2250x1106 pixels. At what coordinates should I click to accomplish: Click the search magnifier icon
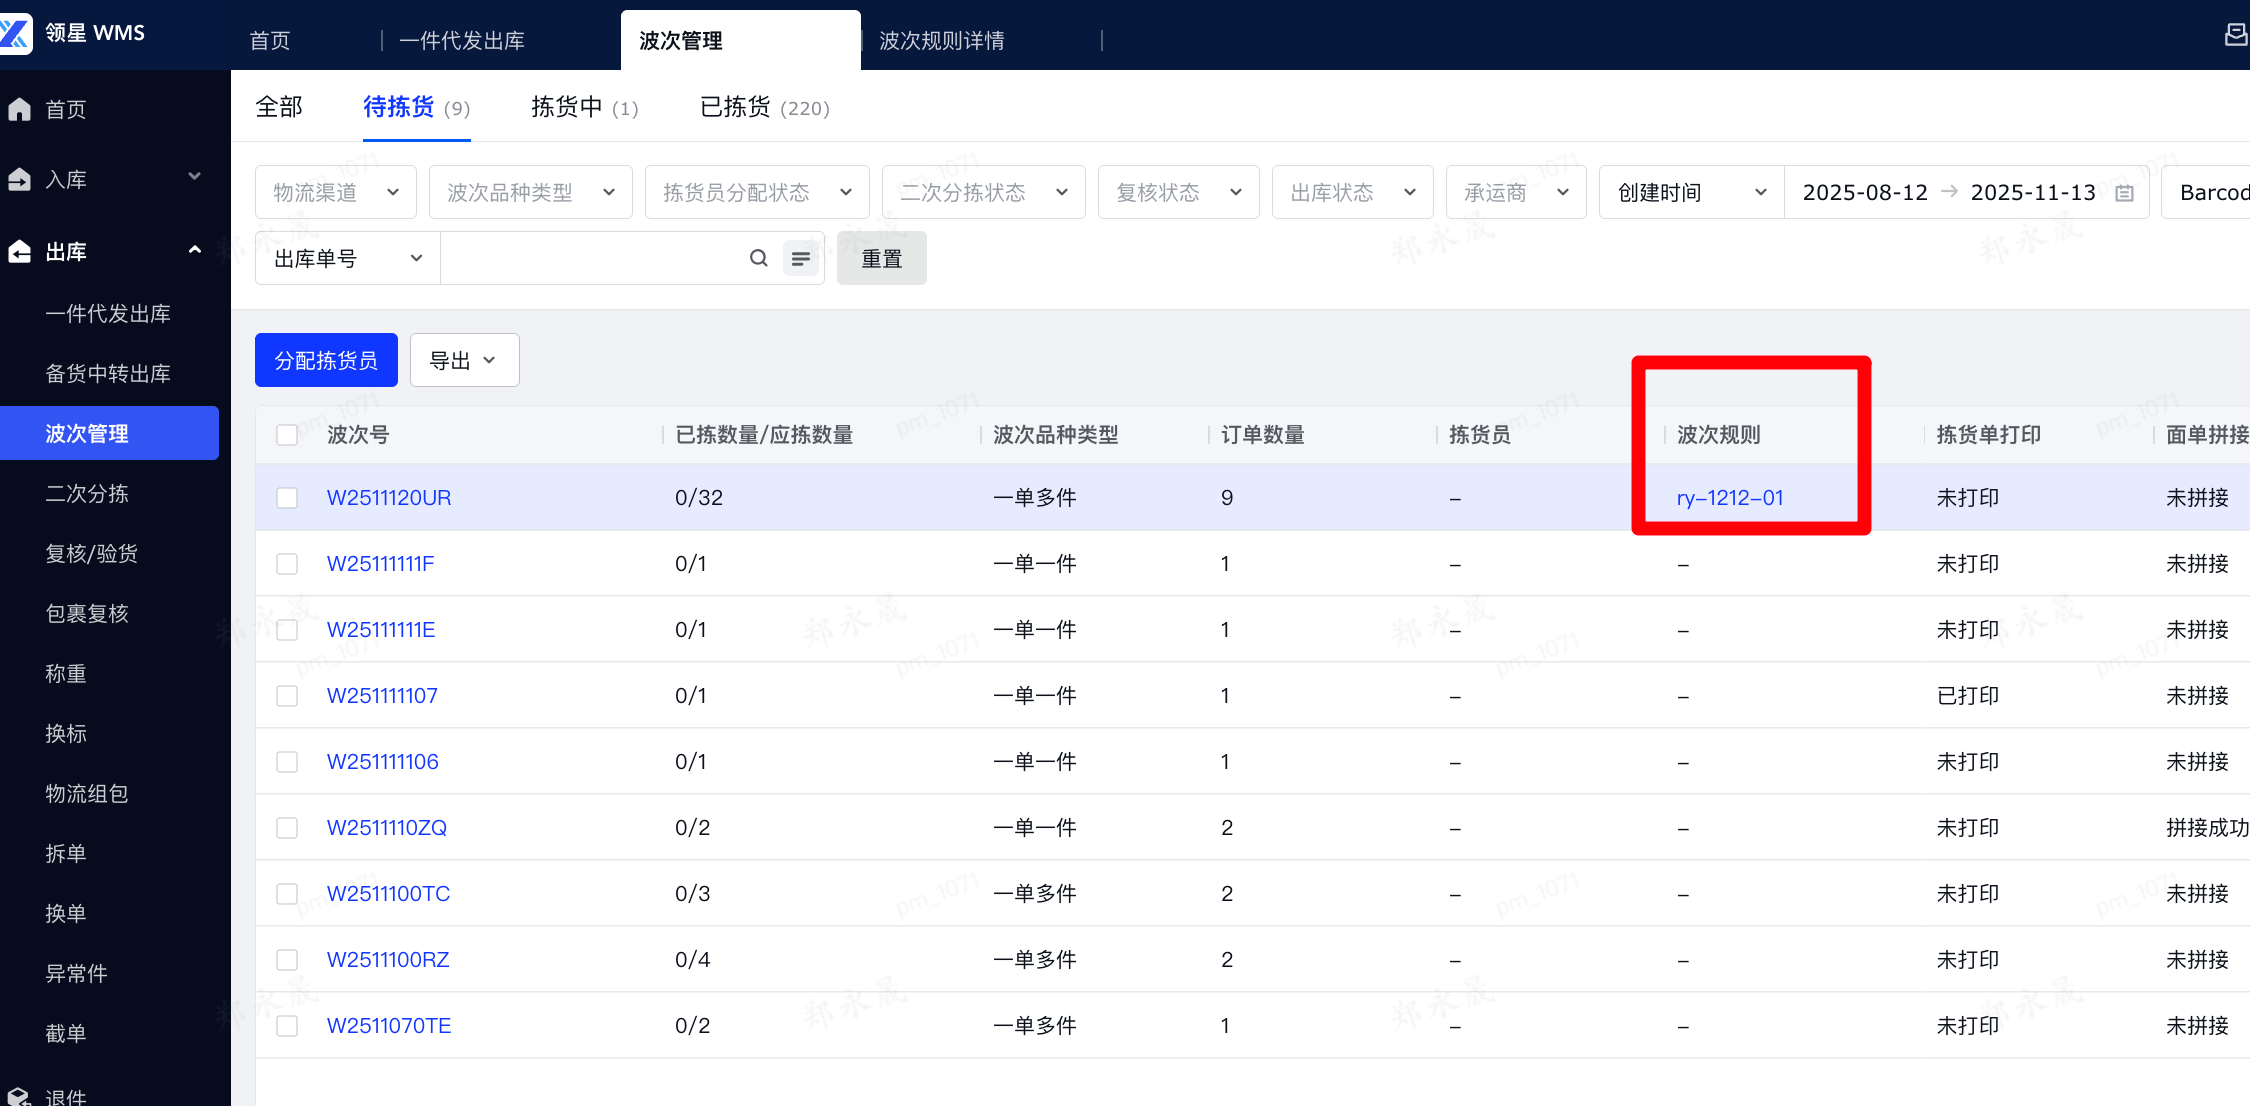pos(759,258)
